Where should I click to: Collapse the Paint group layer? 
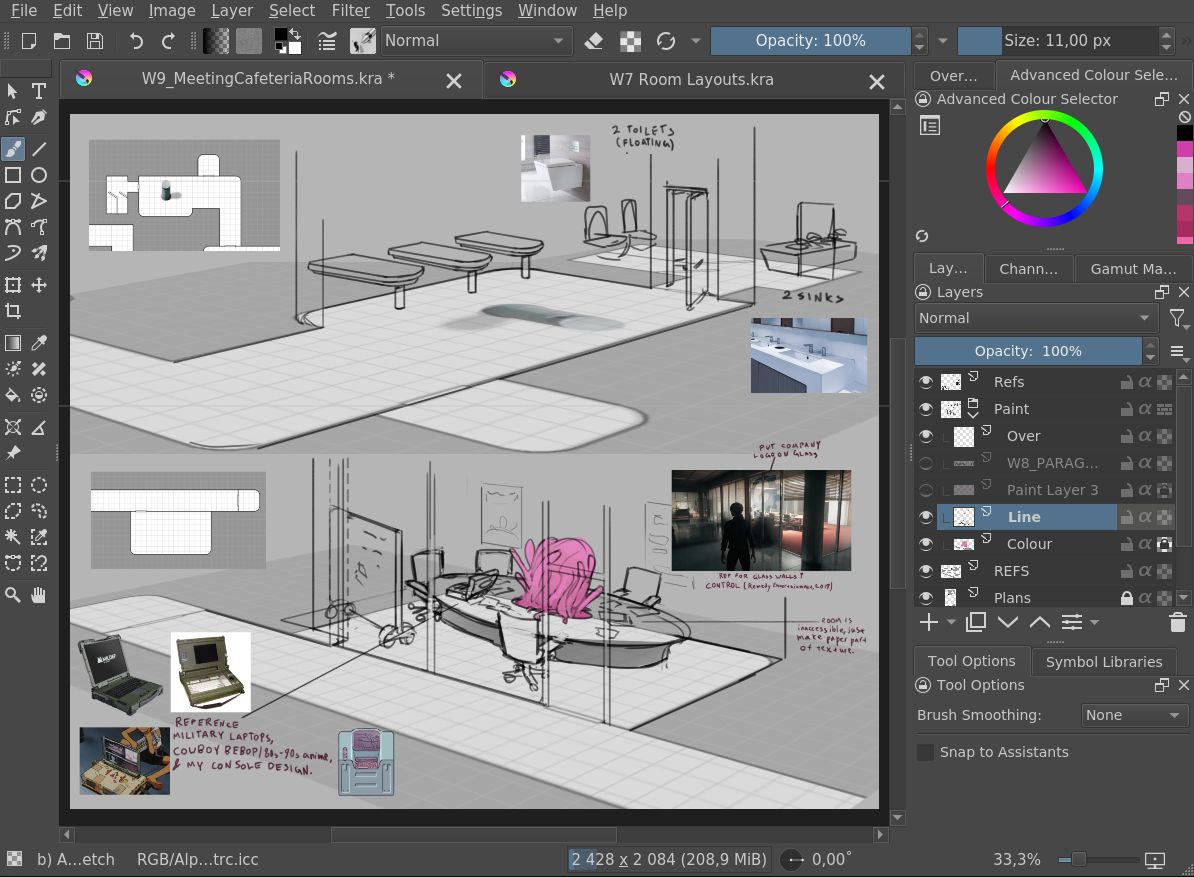point(973,415)
